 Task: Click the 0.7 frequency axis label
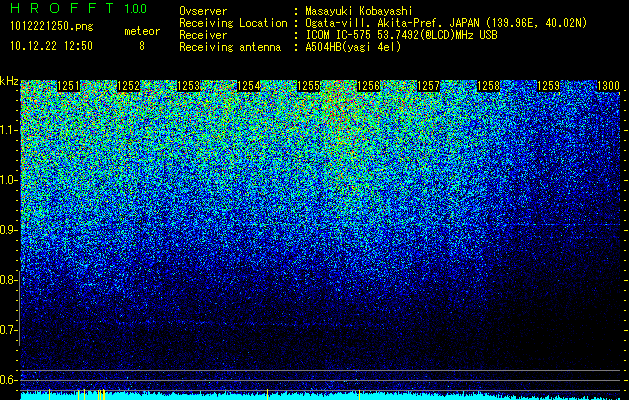point(8,330)
